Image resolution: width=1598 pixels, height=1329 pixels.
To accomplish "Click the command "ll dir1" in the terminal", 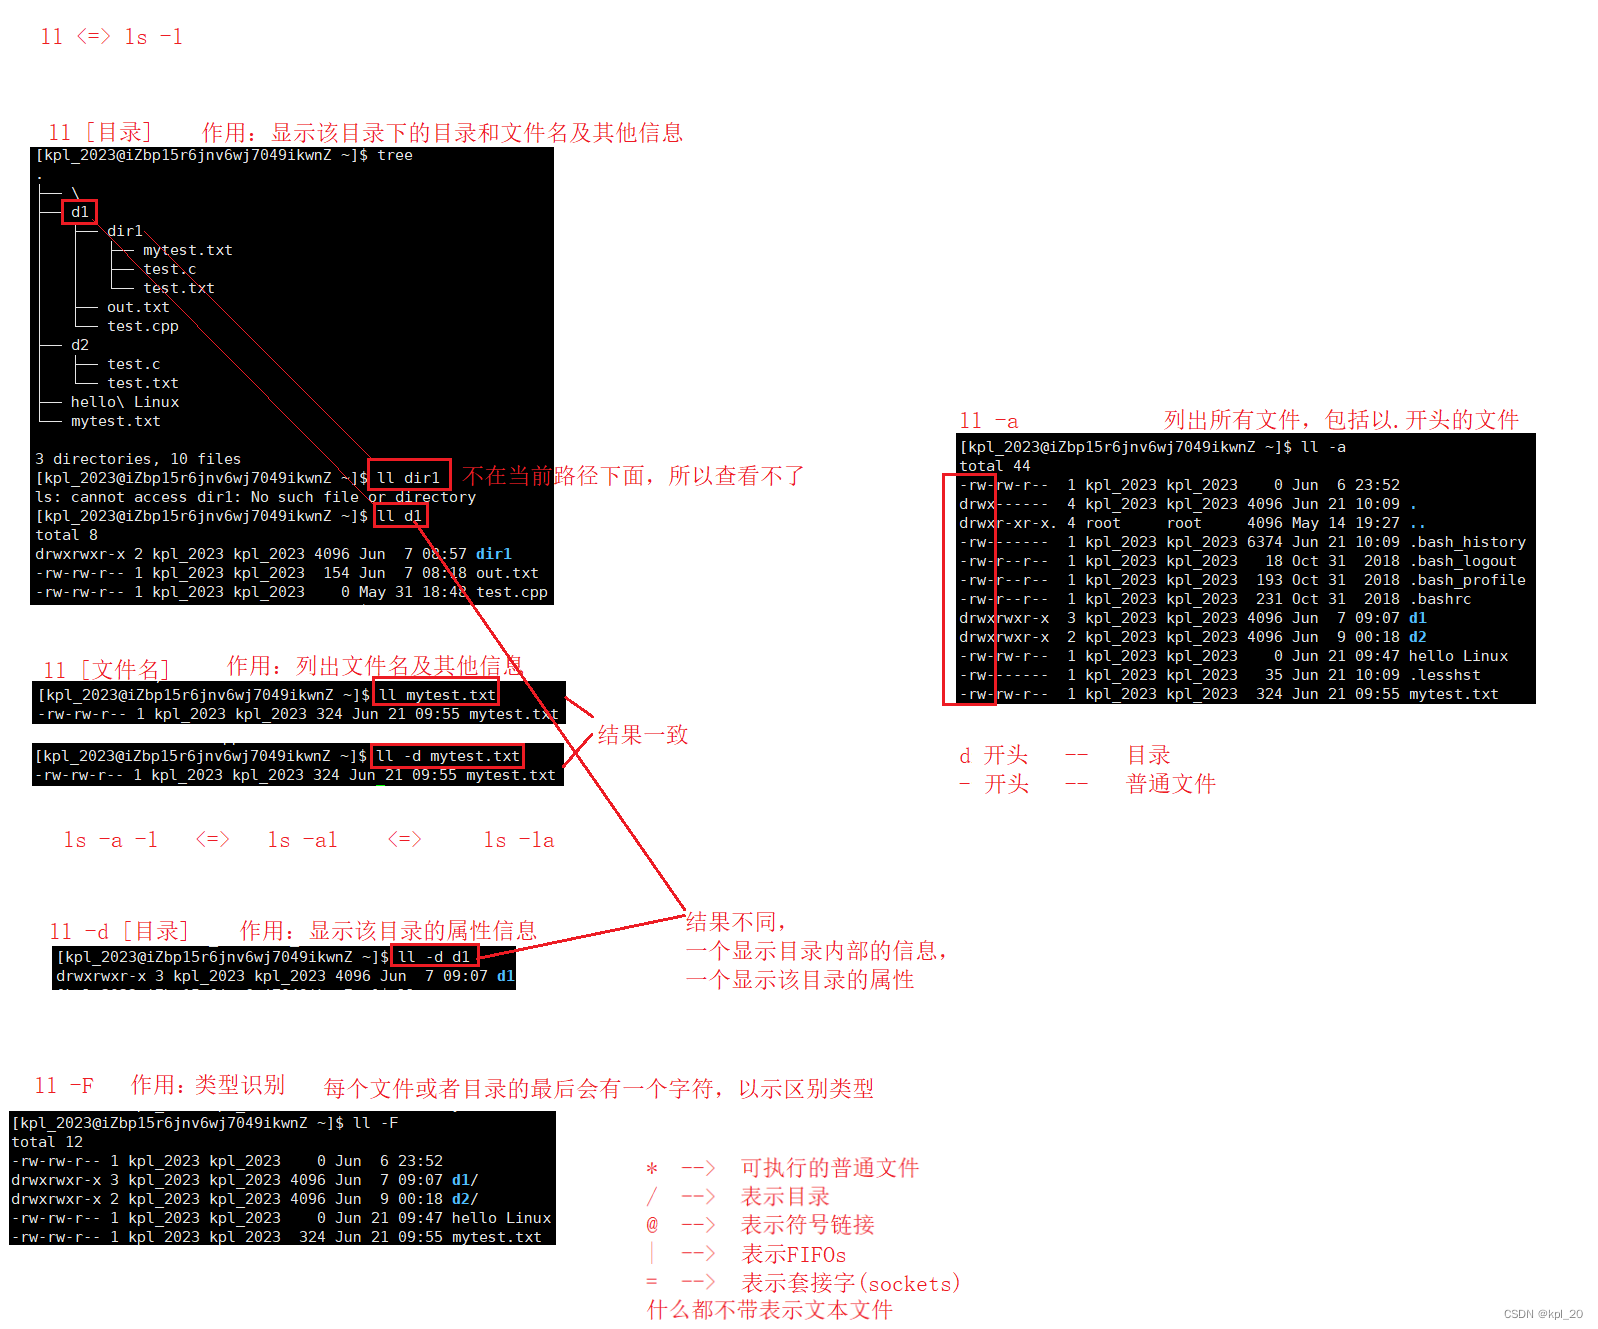I will pyautogui.click(x=408, y=478).
